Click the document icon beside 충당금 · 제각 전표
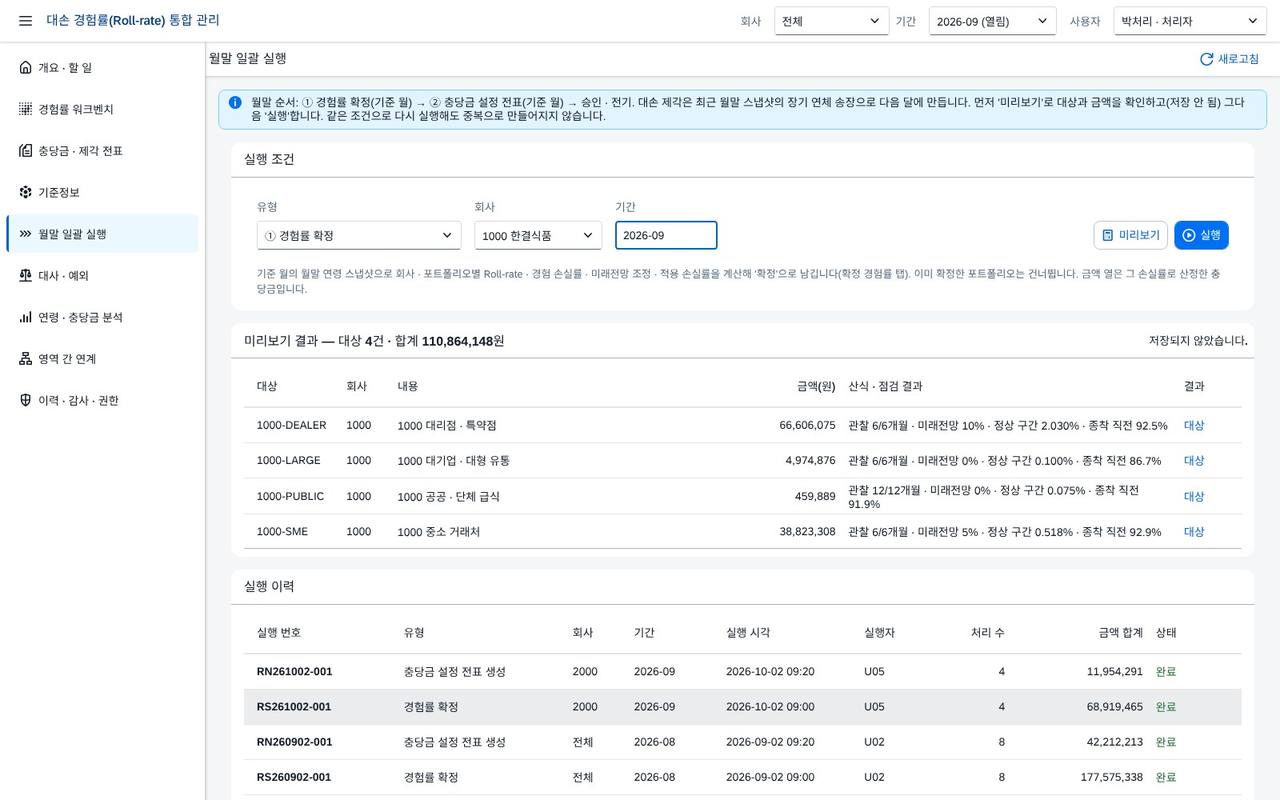1280x800 pixels. click(26, 151)
